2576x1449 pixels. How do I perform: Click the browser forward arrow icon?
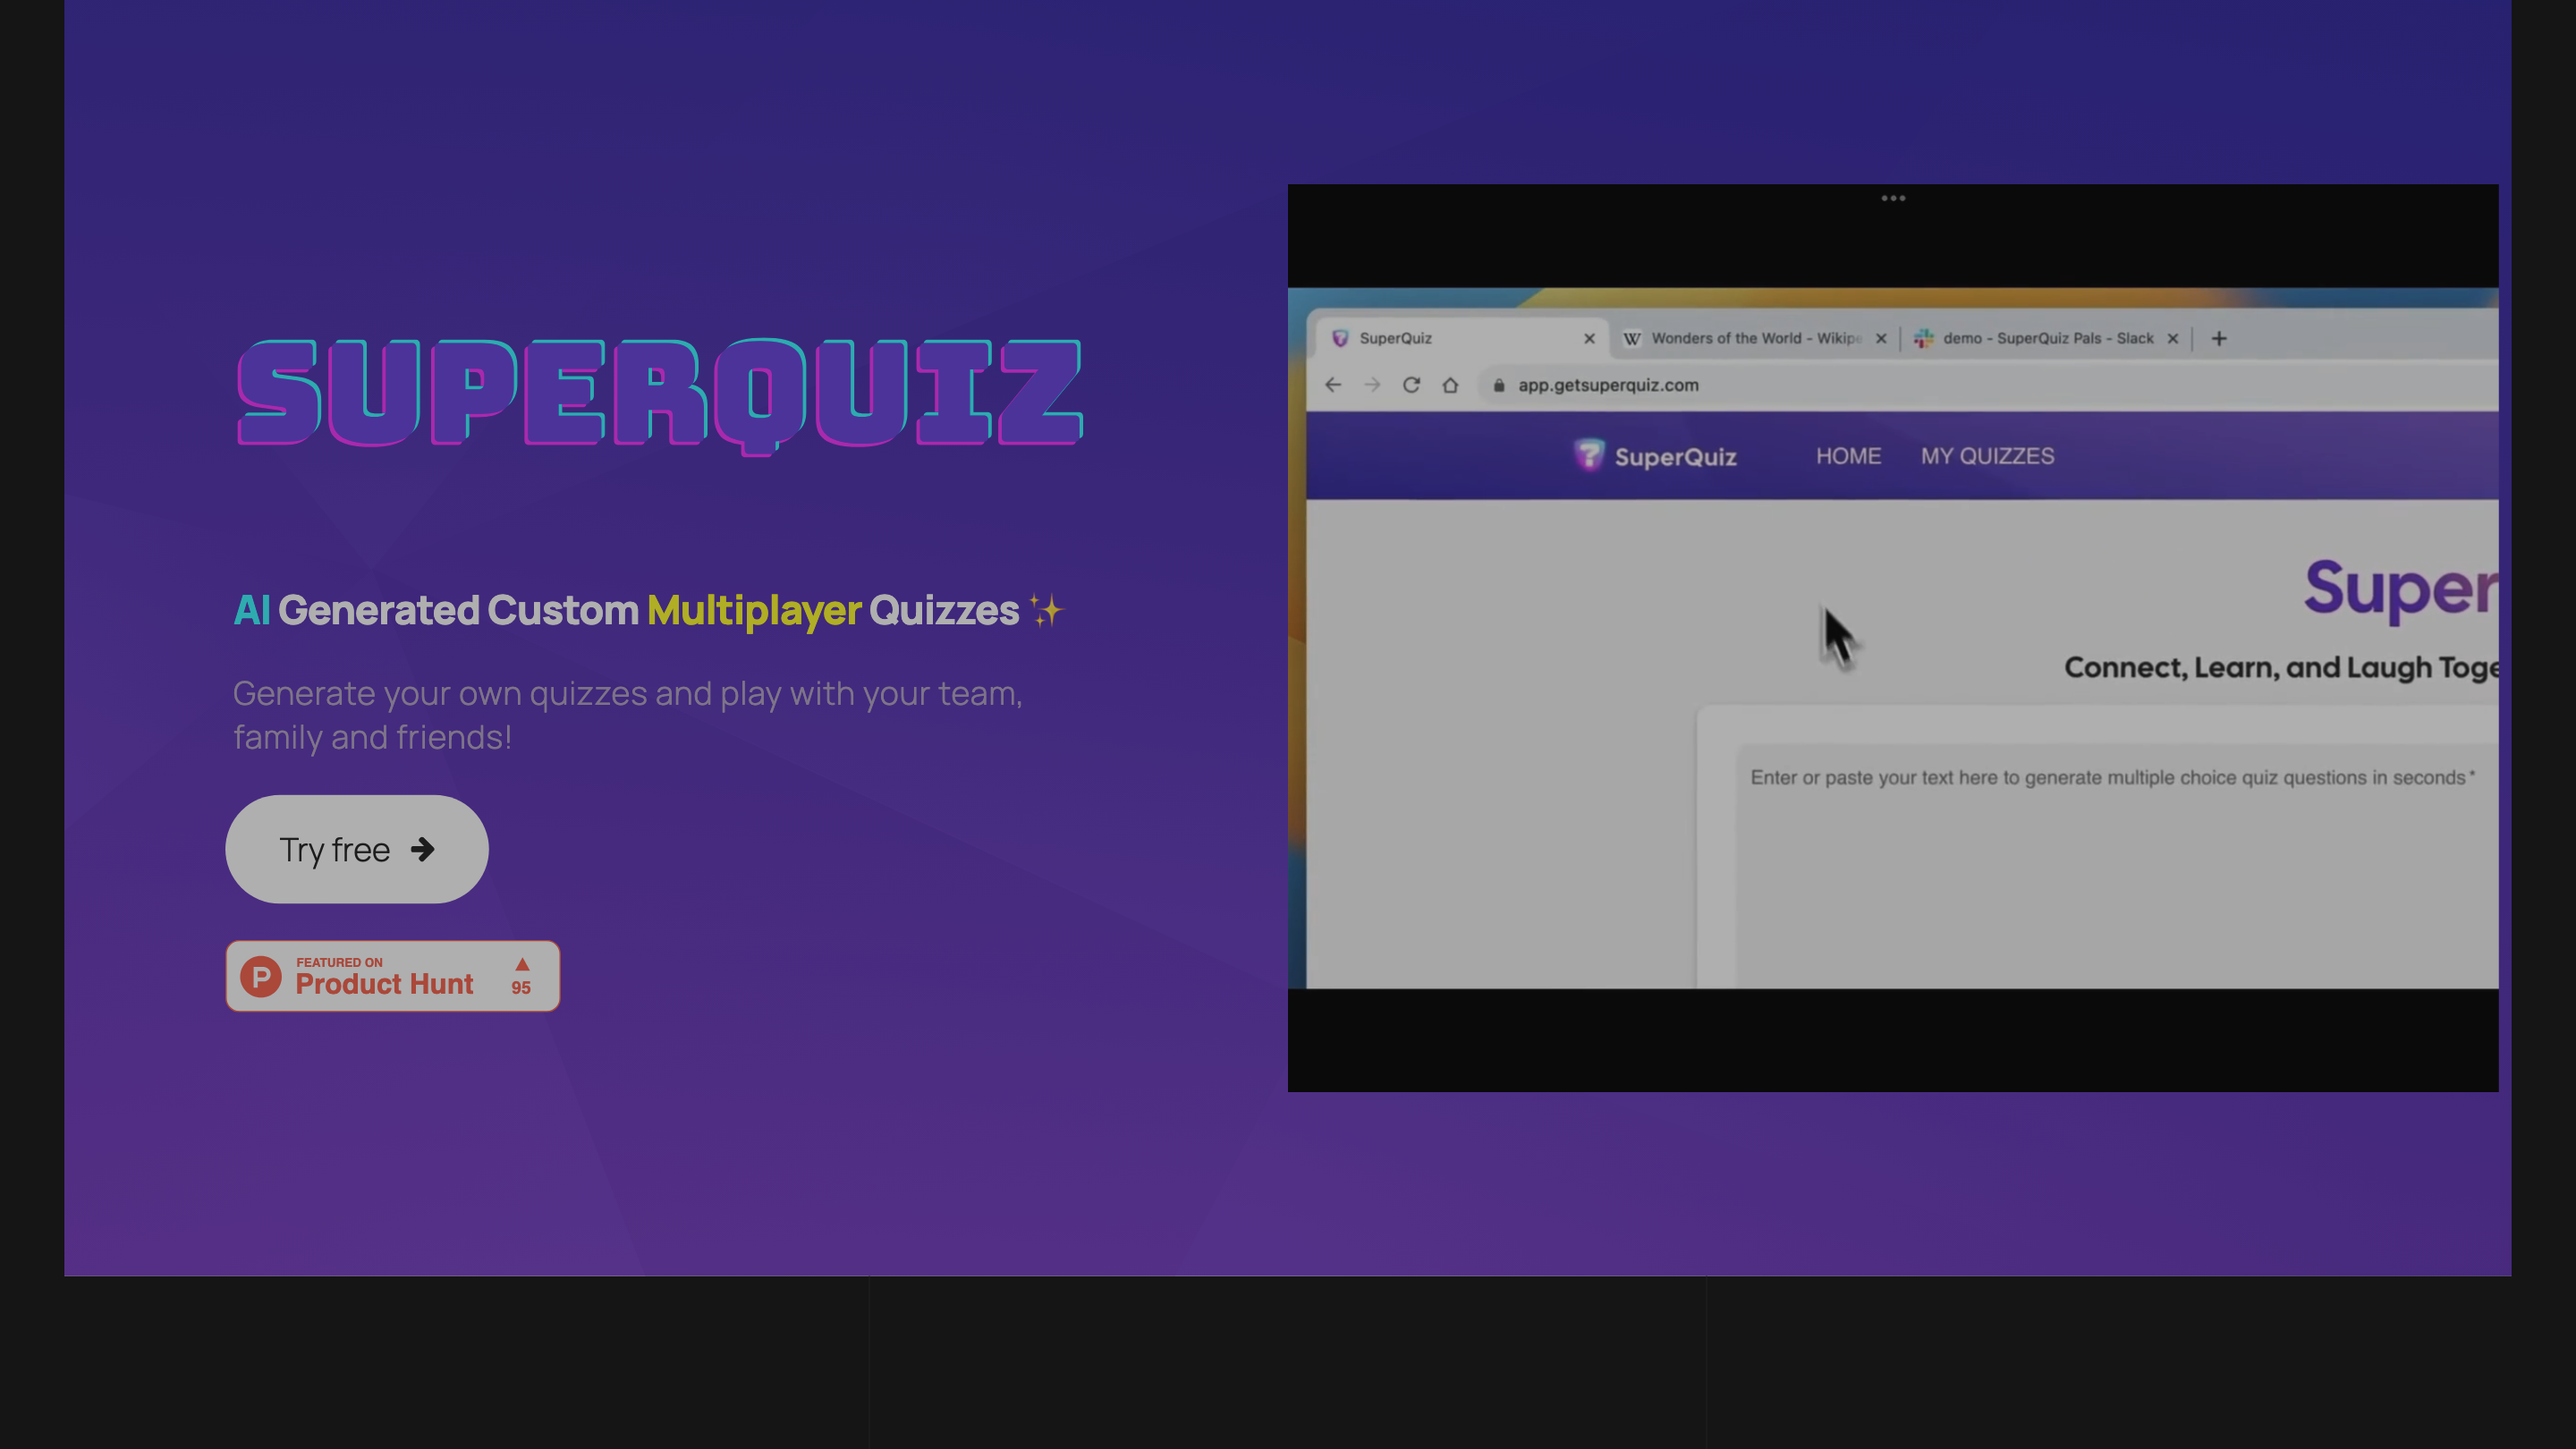[x=1371, y=384]
